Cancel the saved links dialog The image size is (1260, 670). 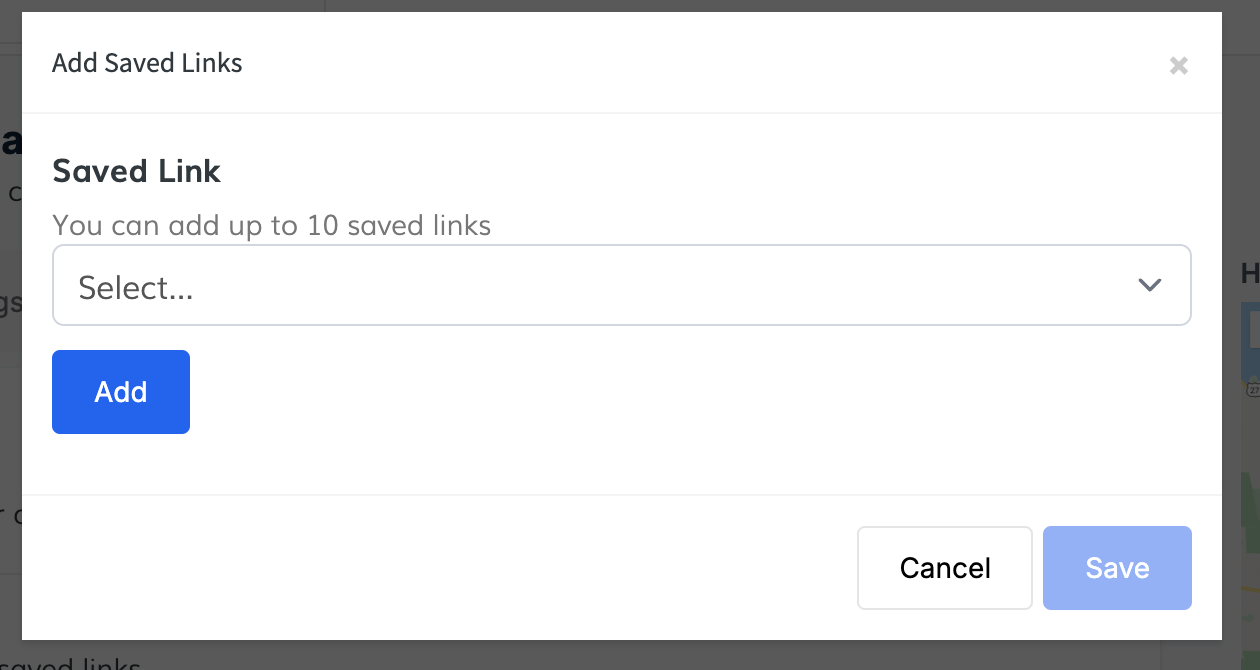pyautogui.click(x=944, y=568)
